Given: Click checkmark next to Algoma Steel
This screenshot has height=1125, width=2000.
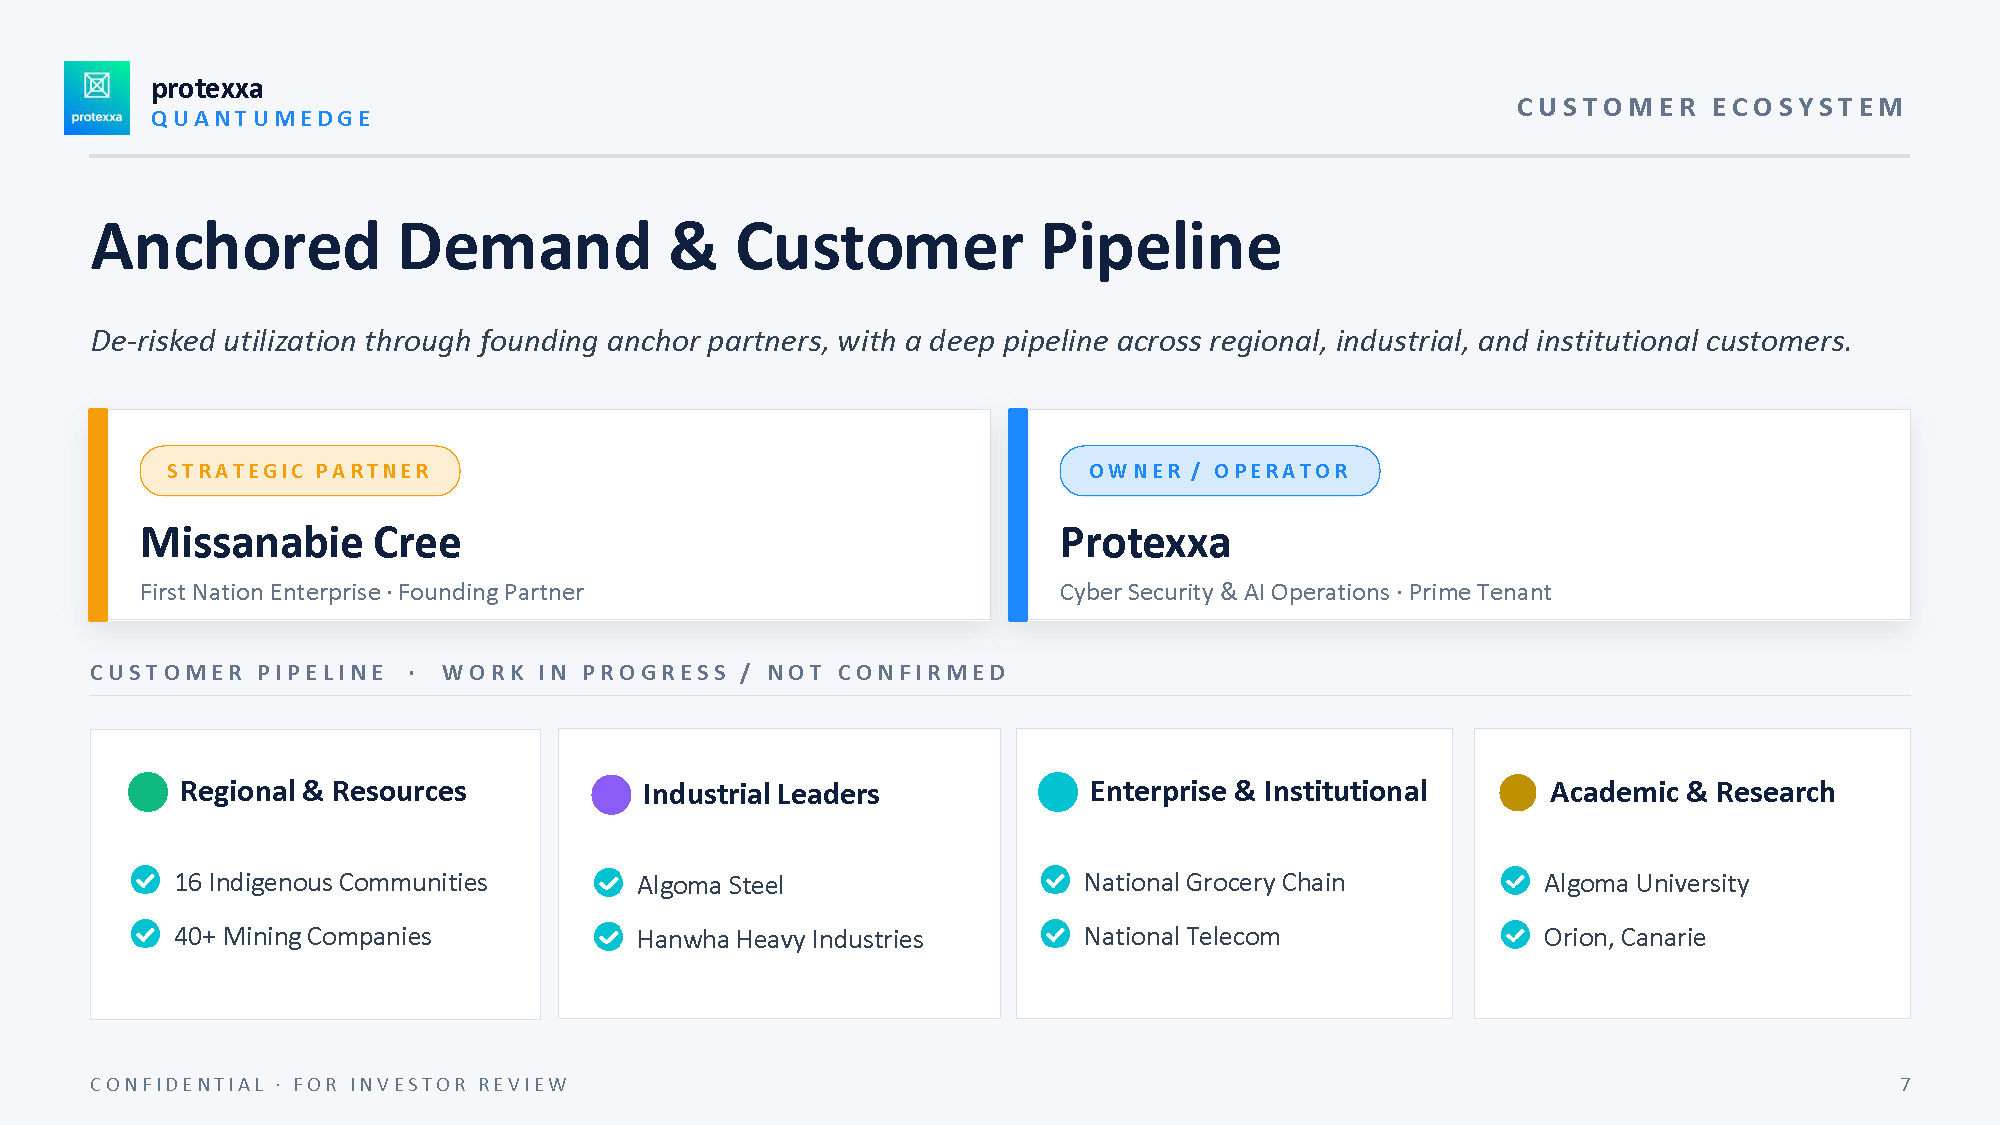Looking at the screenshot, I should tap(608, 883).
